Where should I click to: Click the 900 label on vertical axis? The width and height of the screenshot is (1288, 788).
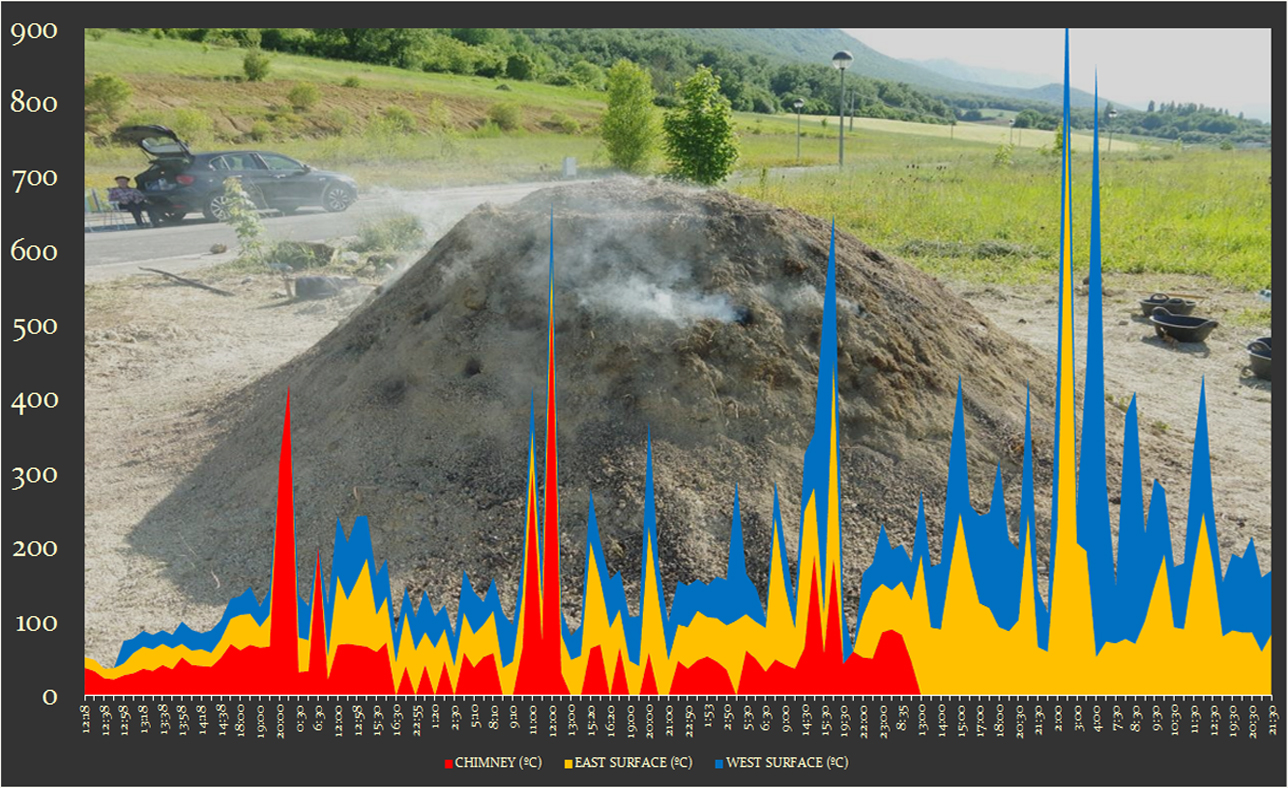coord(33,31)
